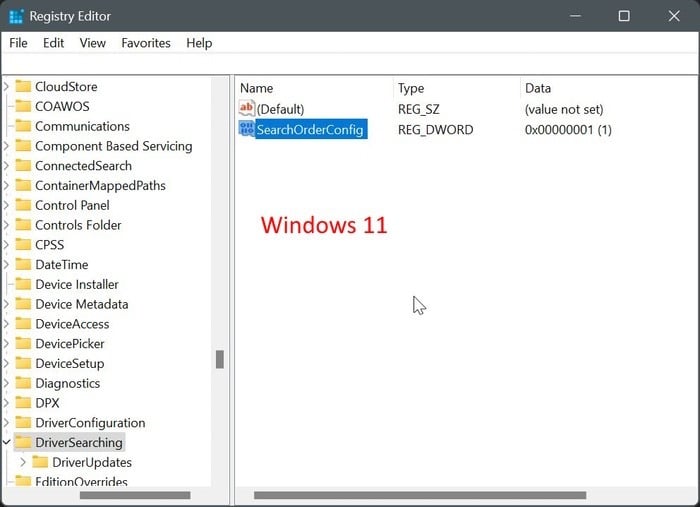
Task: Open the View menu
Action: (92, 43)
